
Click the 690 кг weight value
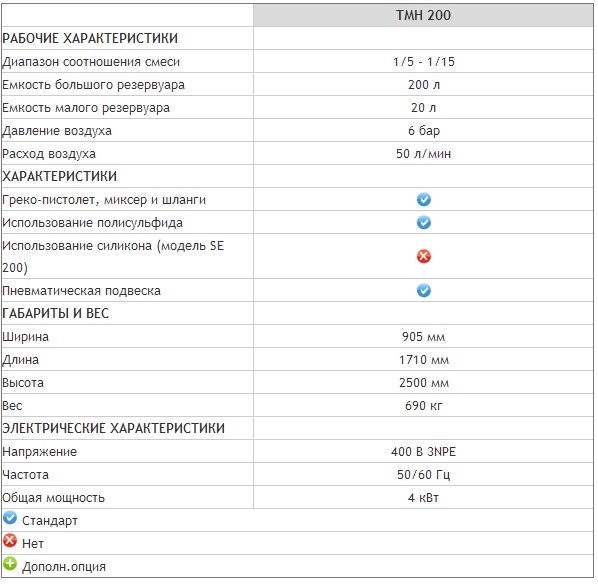pos(424,406)
